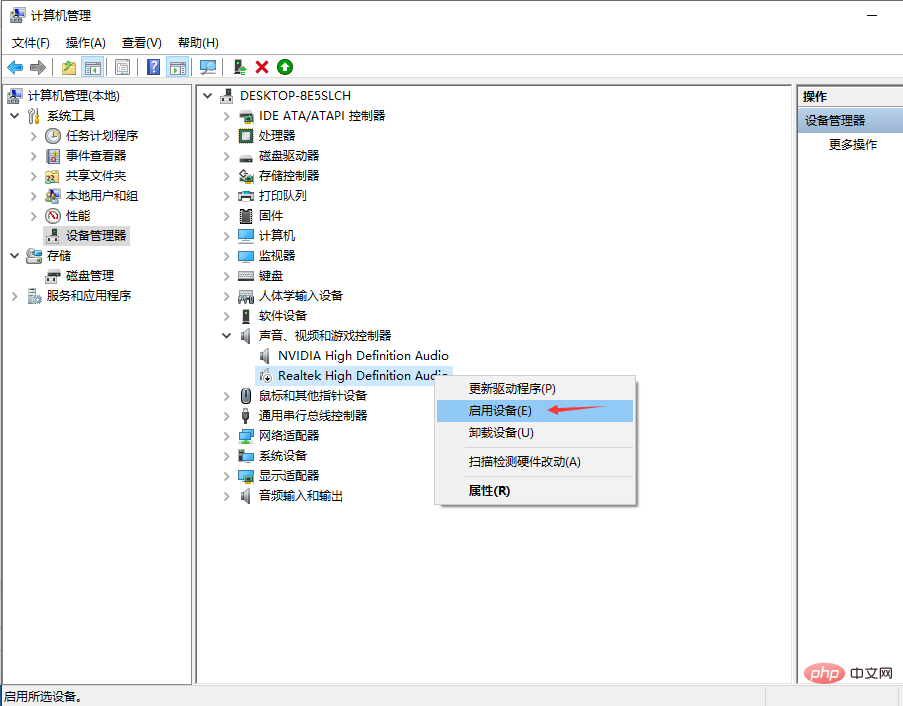The height and width of the screenshot is (706, 903).
Task: Choose 启用设备(E) from context menu
Action: tap(535, 411)
